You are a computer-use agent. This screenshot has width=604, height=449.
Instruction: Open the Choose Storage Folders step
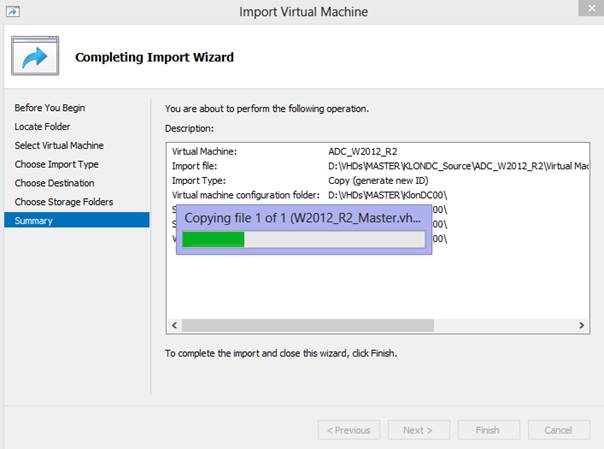[x=64, y=202]
